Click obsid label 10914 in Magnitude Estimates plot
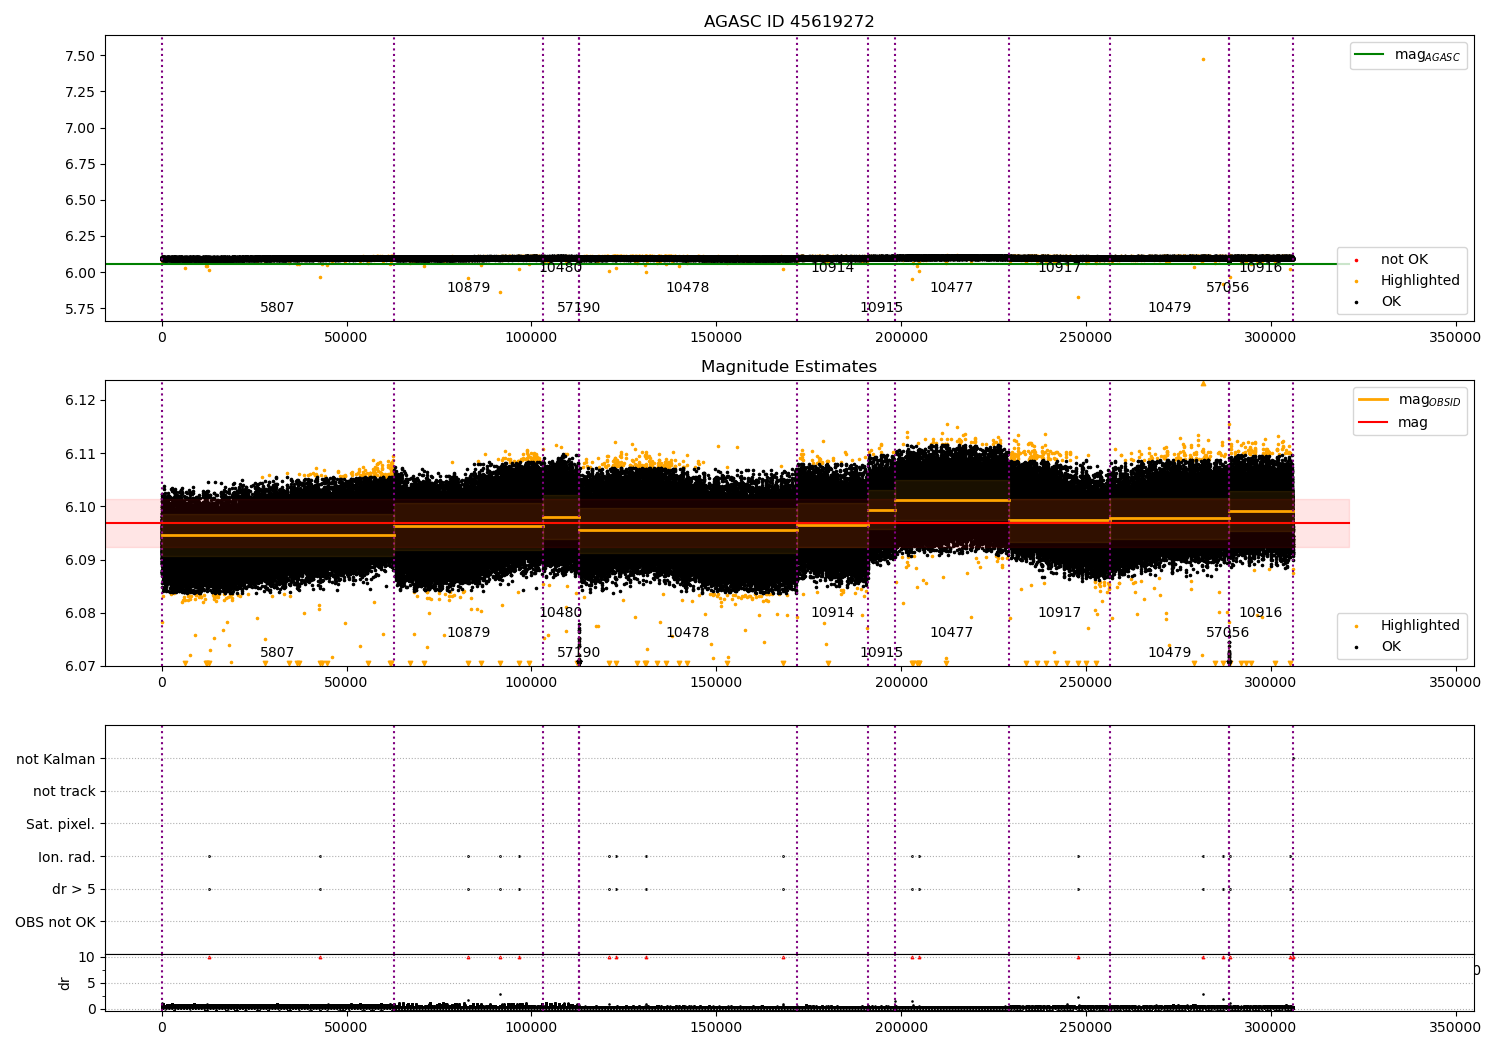Screen dimensions: 1500x1050 coord(832,612)
